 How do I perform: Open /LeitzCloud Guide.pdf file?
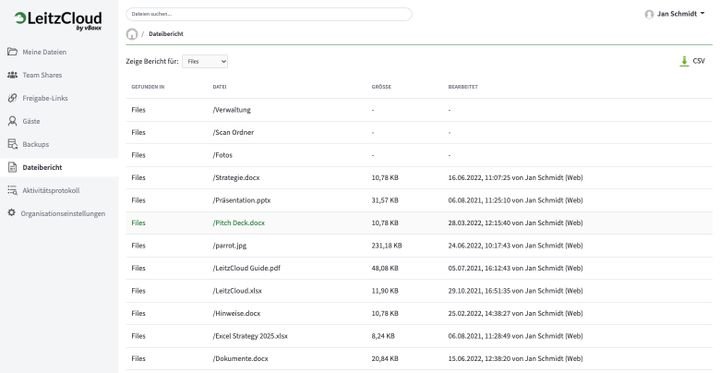click(247, 268)
